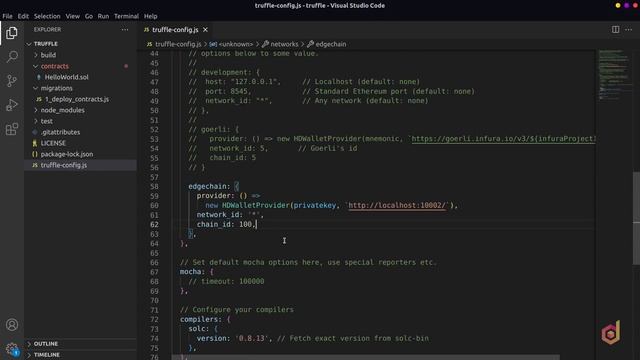Click the editor vertical scrollbar thumb

636,218
